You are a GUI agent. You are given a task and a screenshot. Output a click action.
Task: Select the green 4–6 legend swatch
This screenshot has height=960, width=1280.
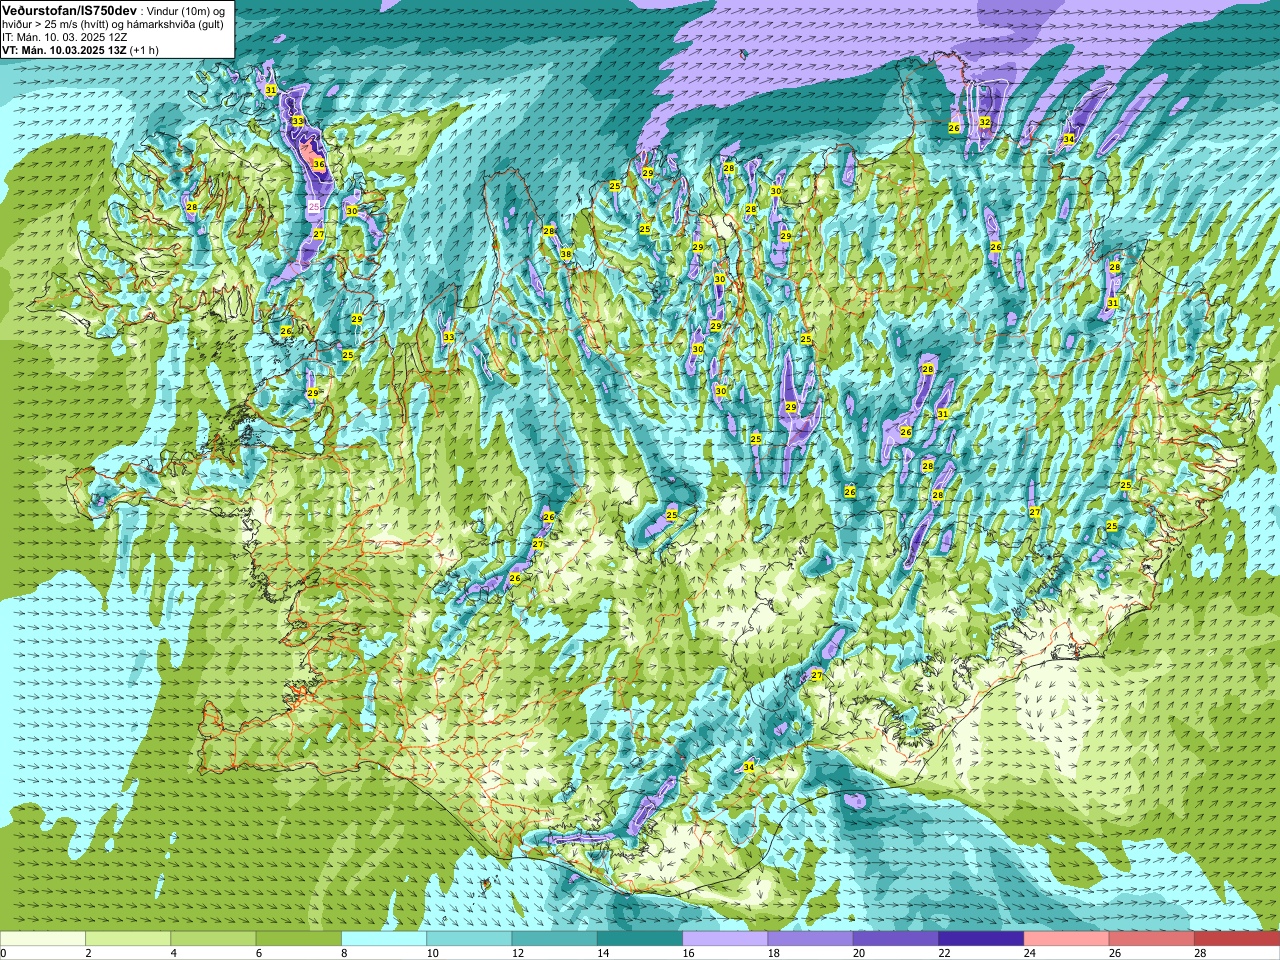point(214,939)
